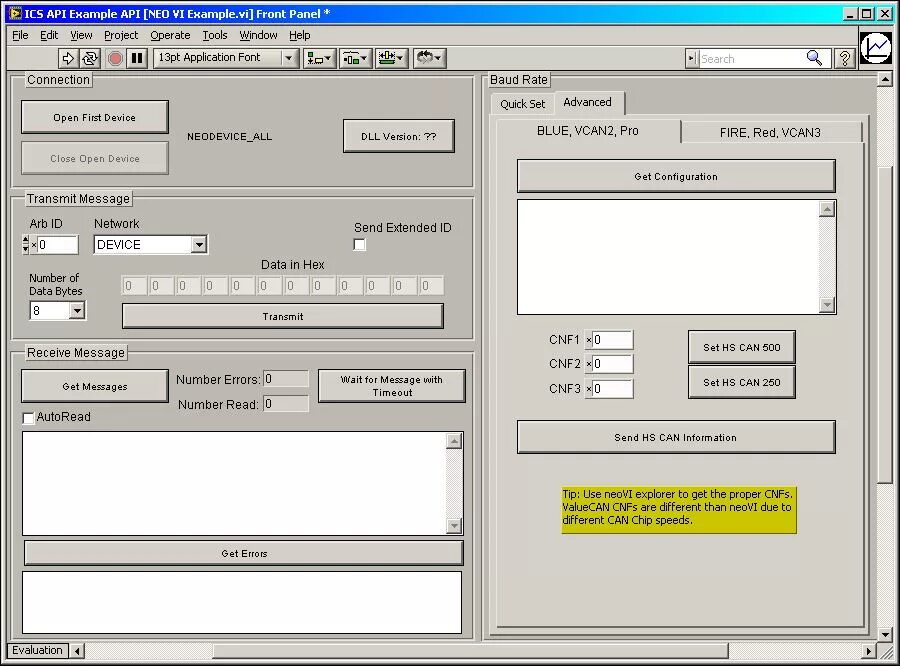Click the Set HS CAN 250 button
This screenshot has height=666, width=900.
tap(742, 382)
